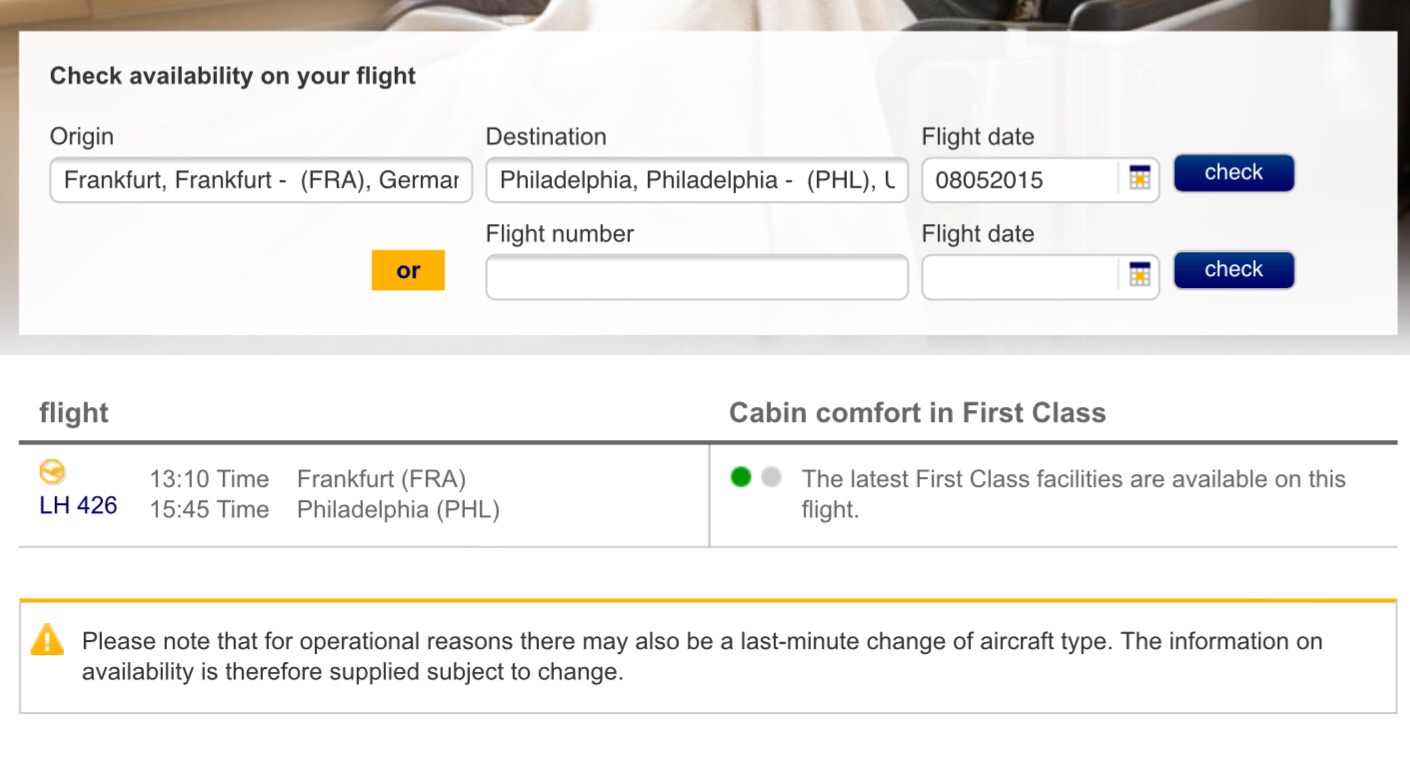This screenshot has width=1410, height=768.
Task: Click the flight date field containing 08052015
Action: point(1020,180)
